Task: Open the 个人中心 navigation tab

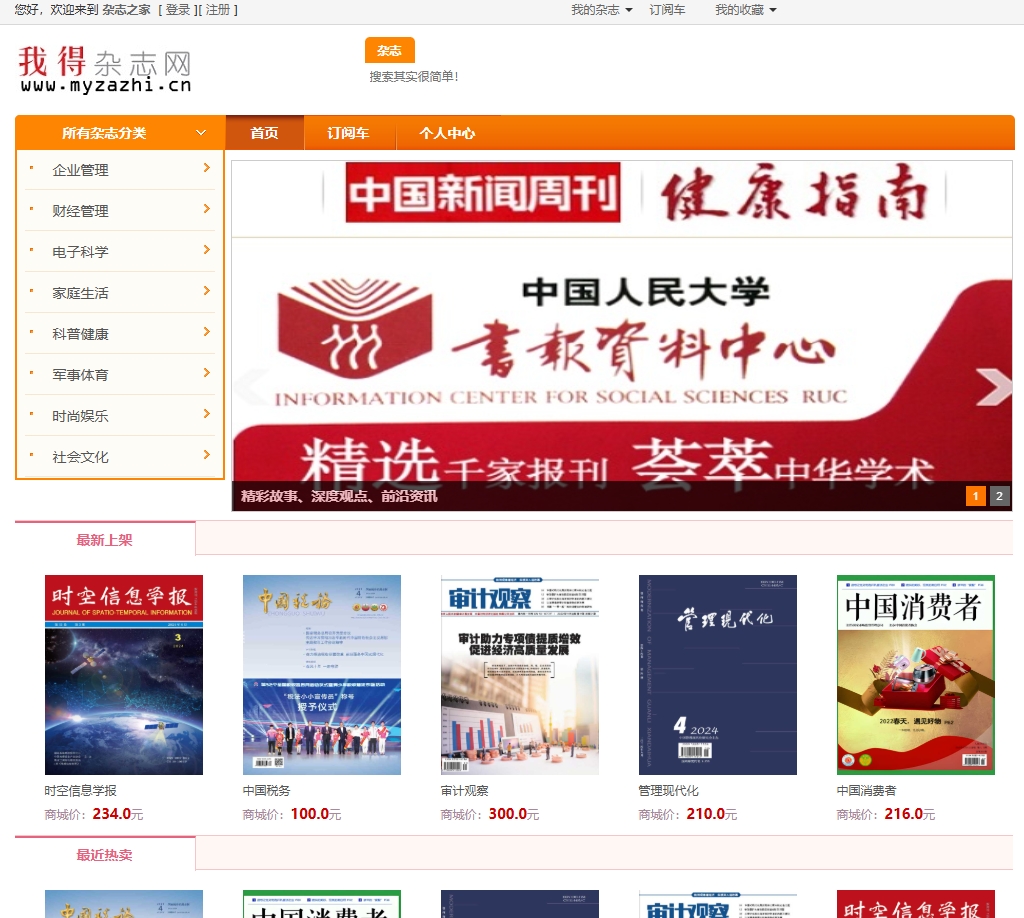Action: point(447,133)
